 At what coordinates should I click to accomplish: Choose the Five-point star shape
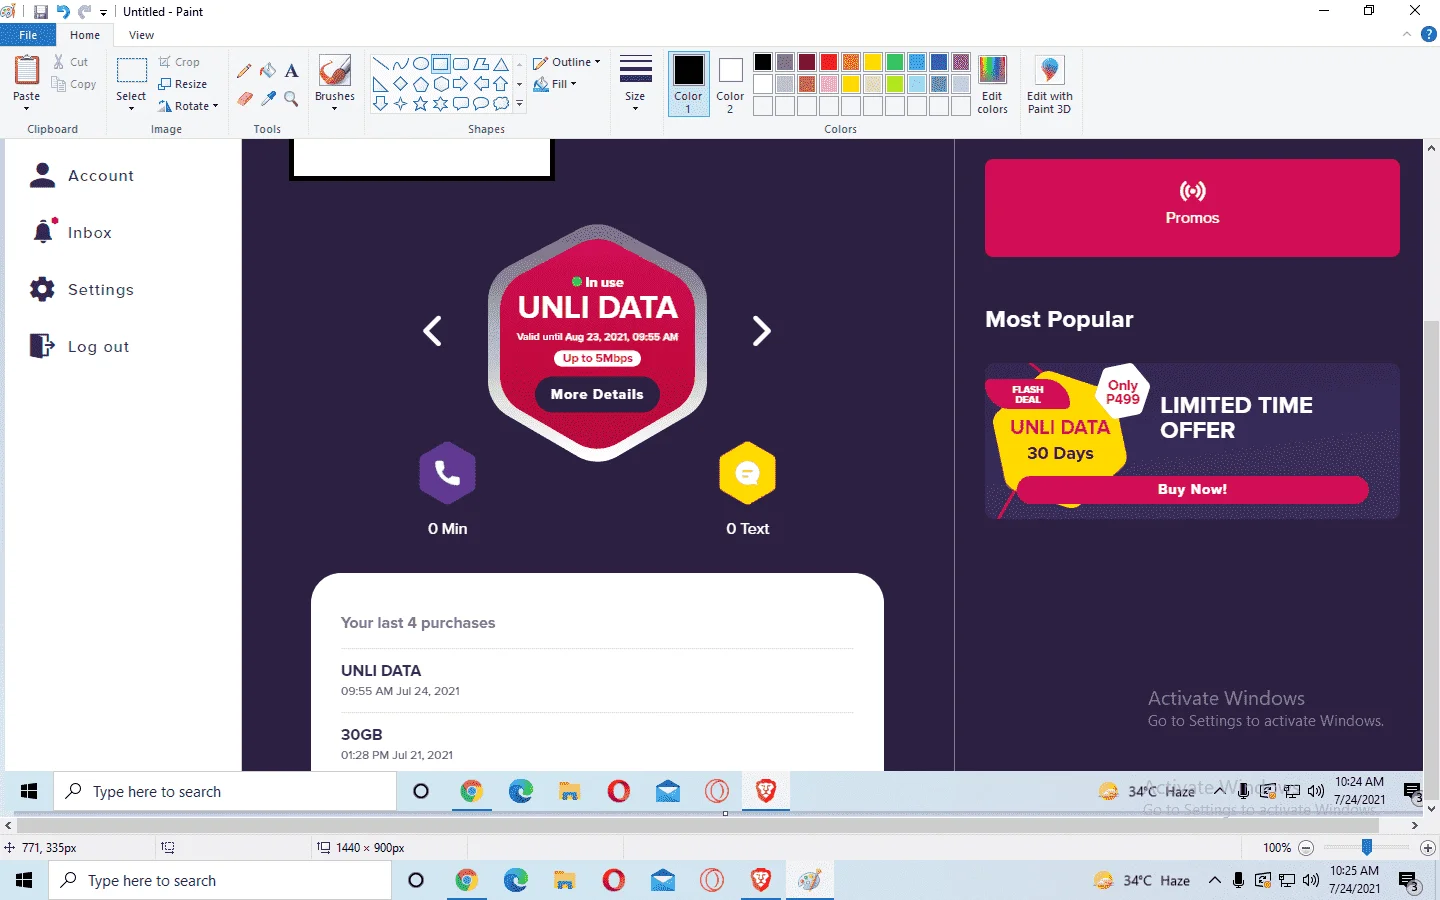pyautogui.click(x=420, y=103)
